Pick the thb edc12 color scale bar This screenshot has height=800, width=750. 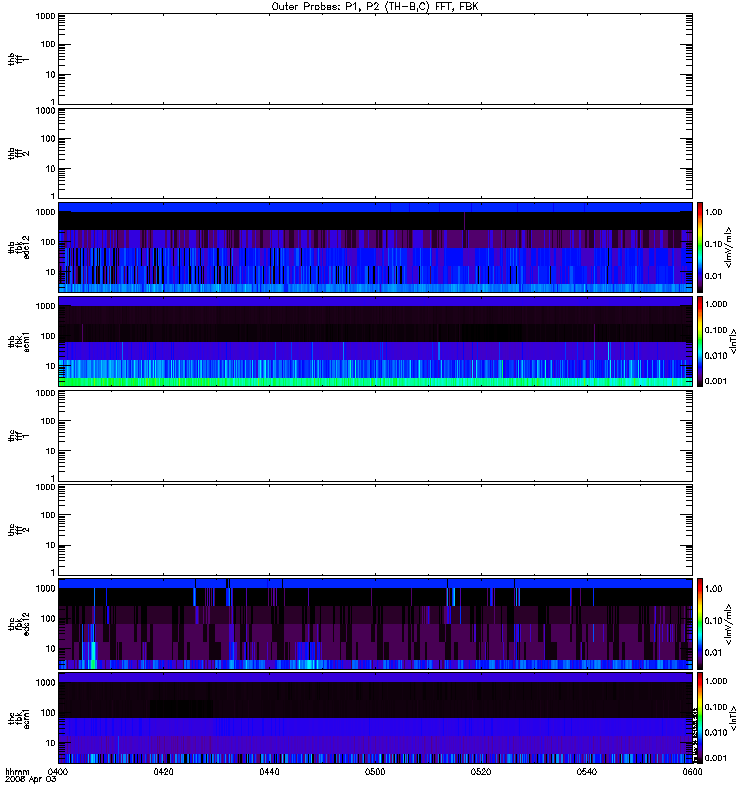[700, 247]
